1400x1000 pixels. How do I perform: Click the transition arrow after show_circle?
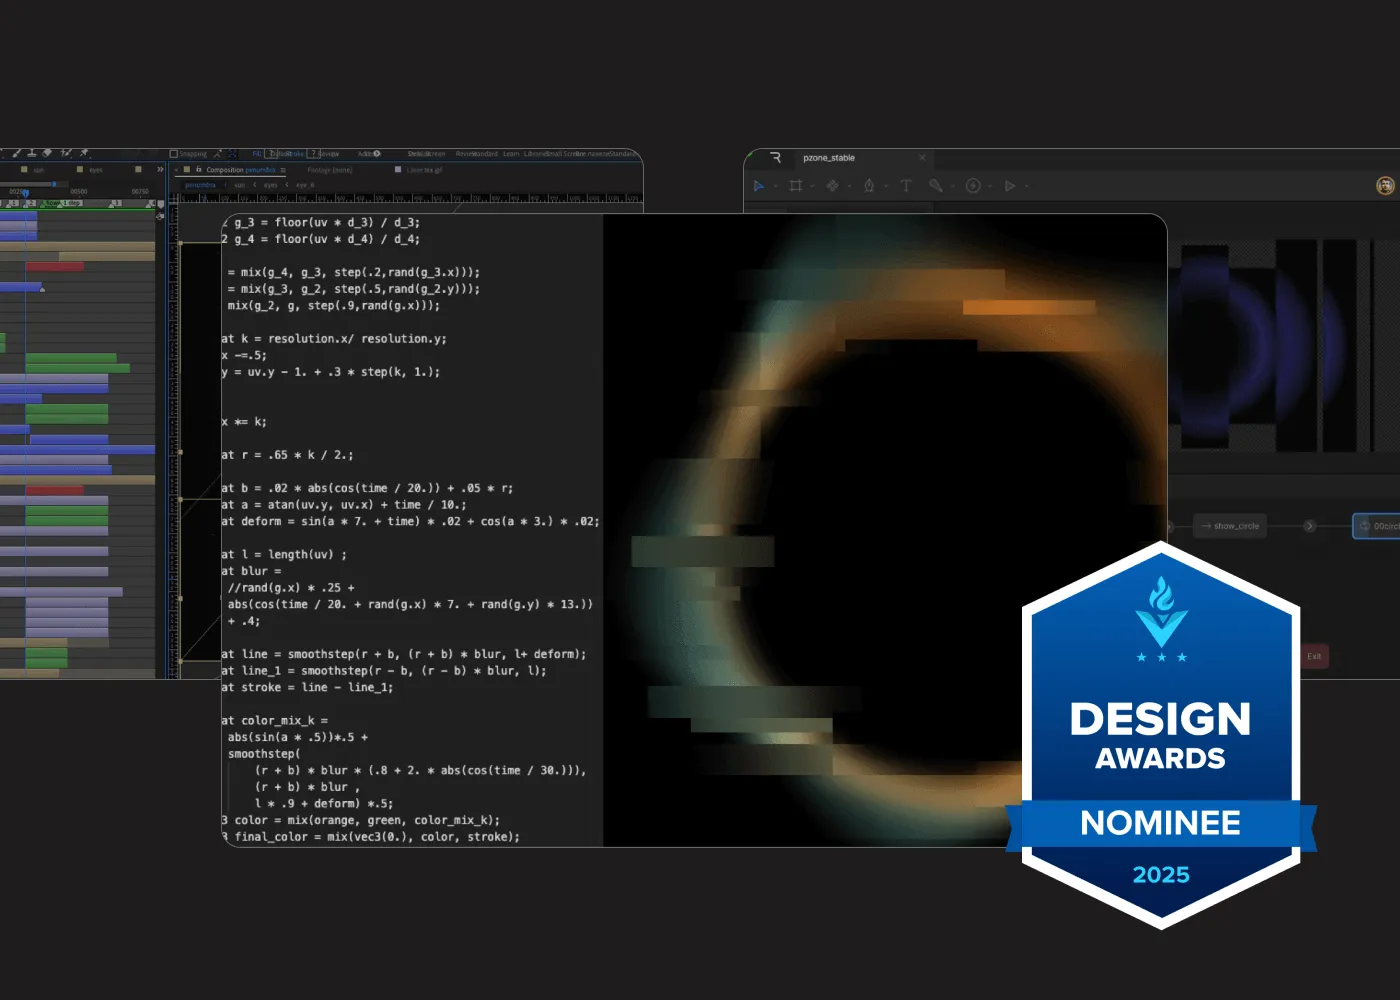pyautogui.click(x=1309, y=526)
